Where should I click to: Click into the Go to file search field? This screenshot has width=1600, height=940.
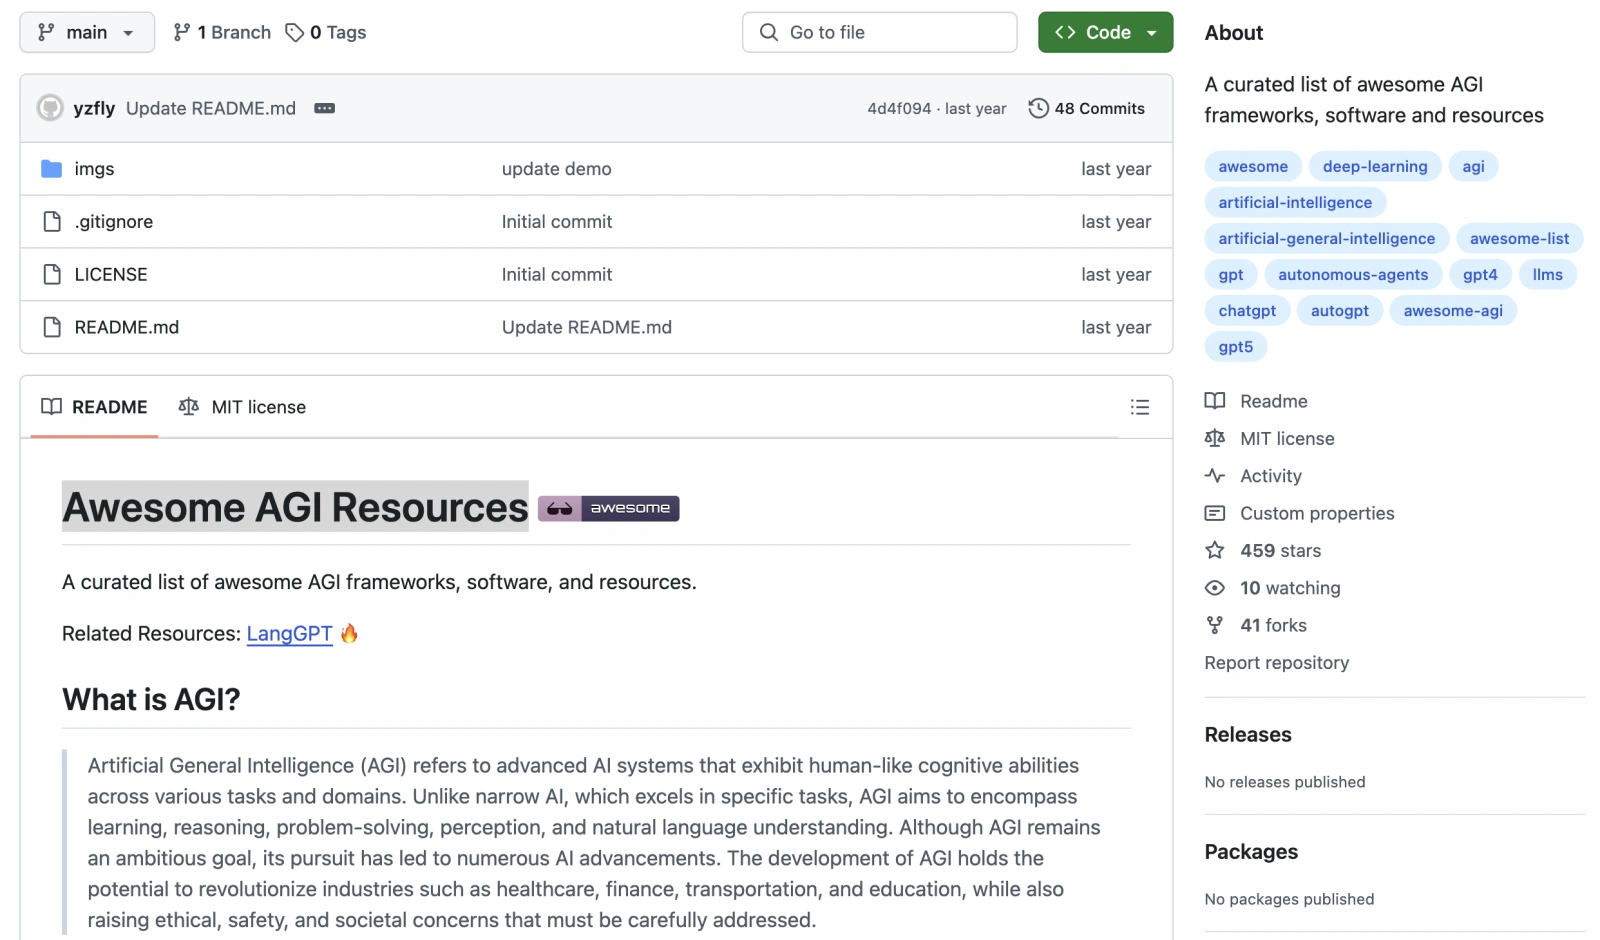[x=880, y=32]
